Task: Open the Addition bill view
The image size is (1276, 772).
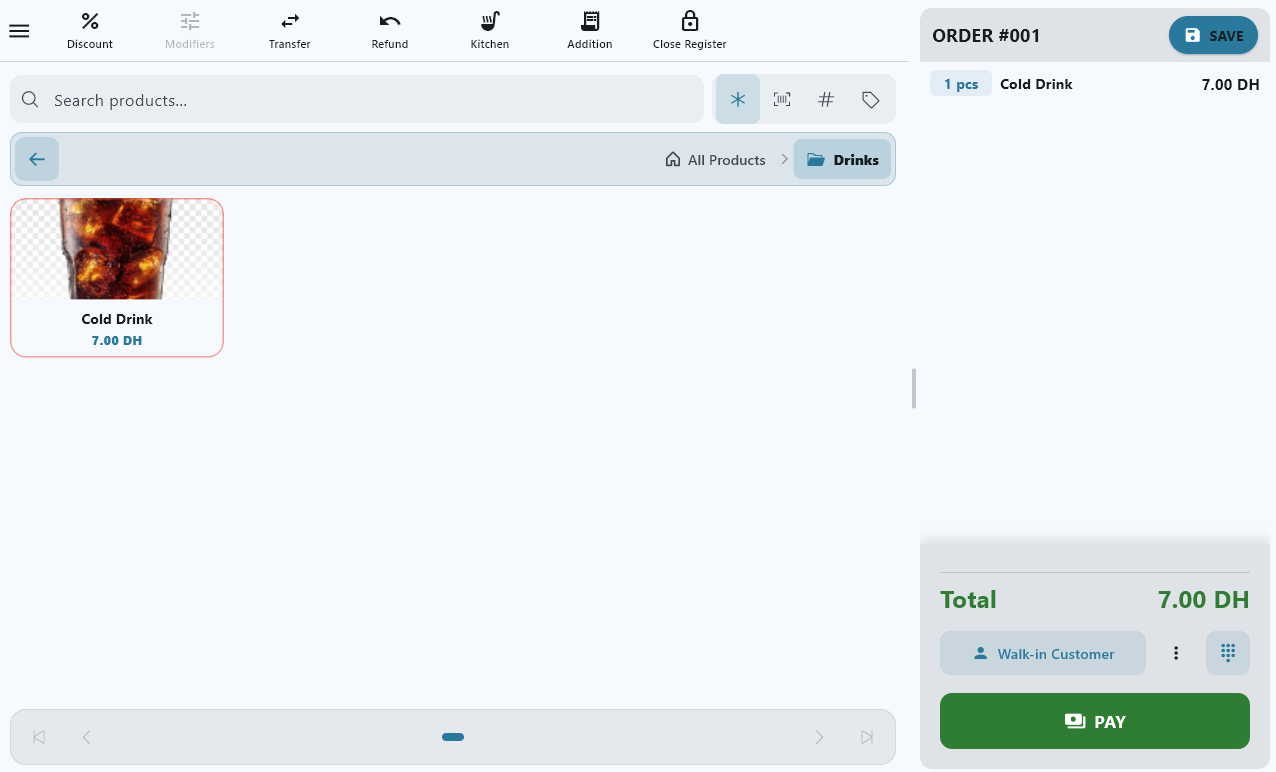Action: (590, 31)
